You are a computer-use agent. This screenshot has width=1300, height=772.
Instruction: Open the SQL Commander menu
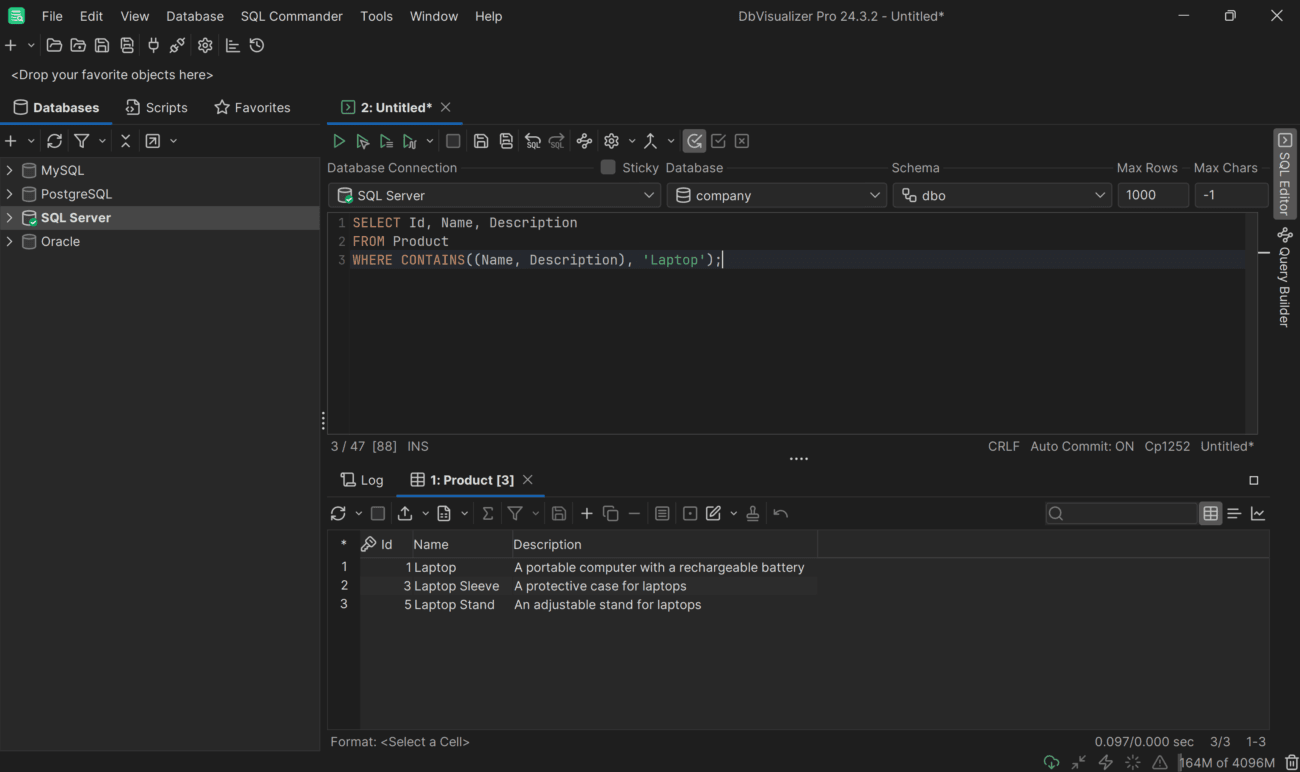click(x=291, y=16)
